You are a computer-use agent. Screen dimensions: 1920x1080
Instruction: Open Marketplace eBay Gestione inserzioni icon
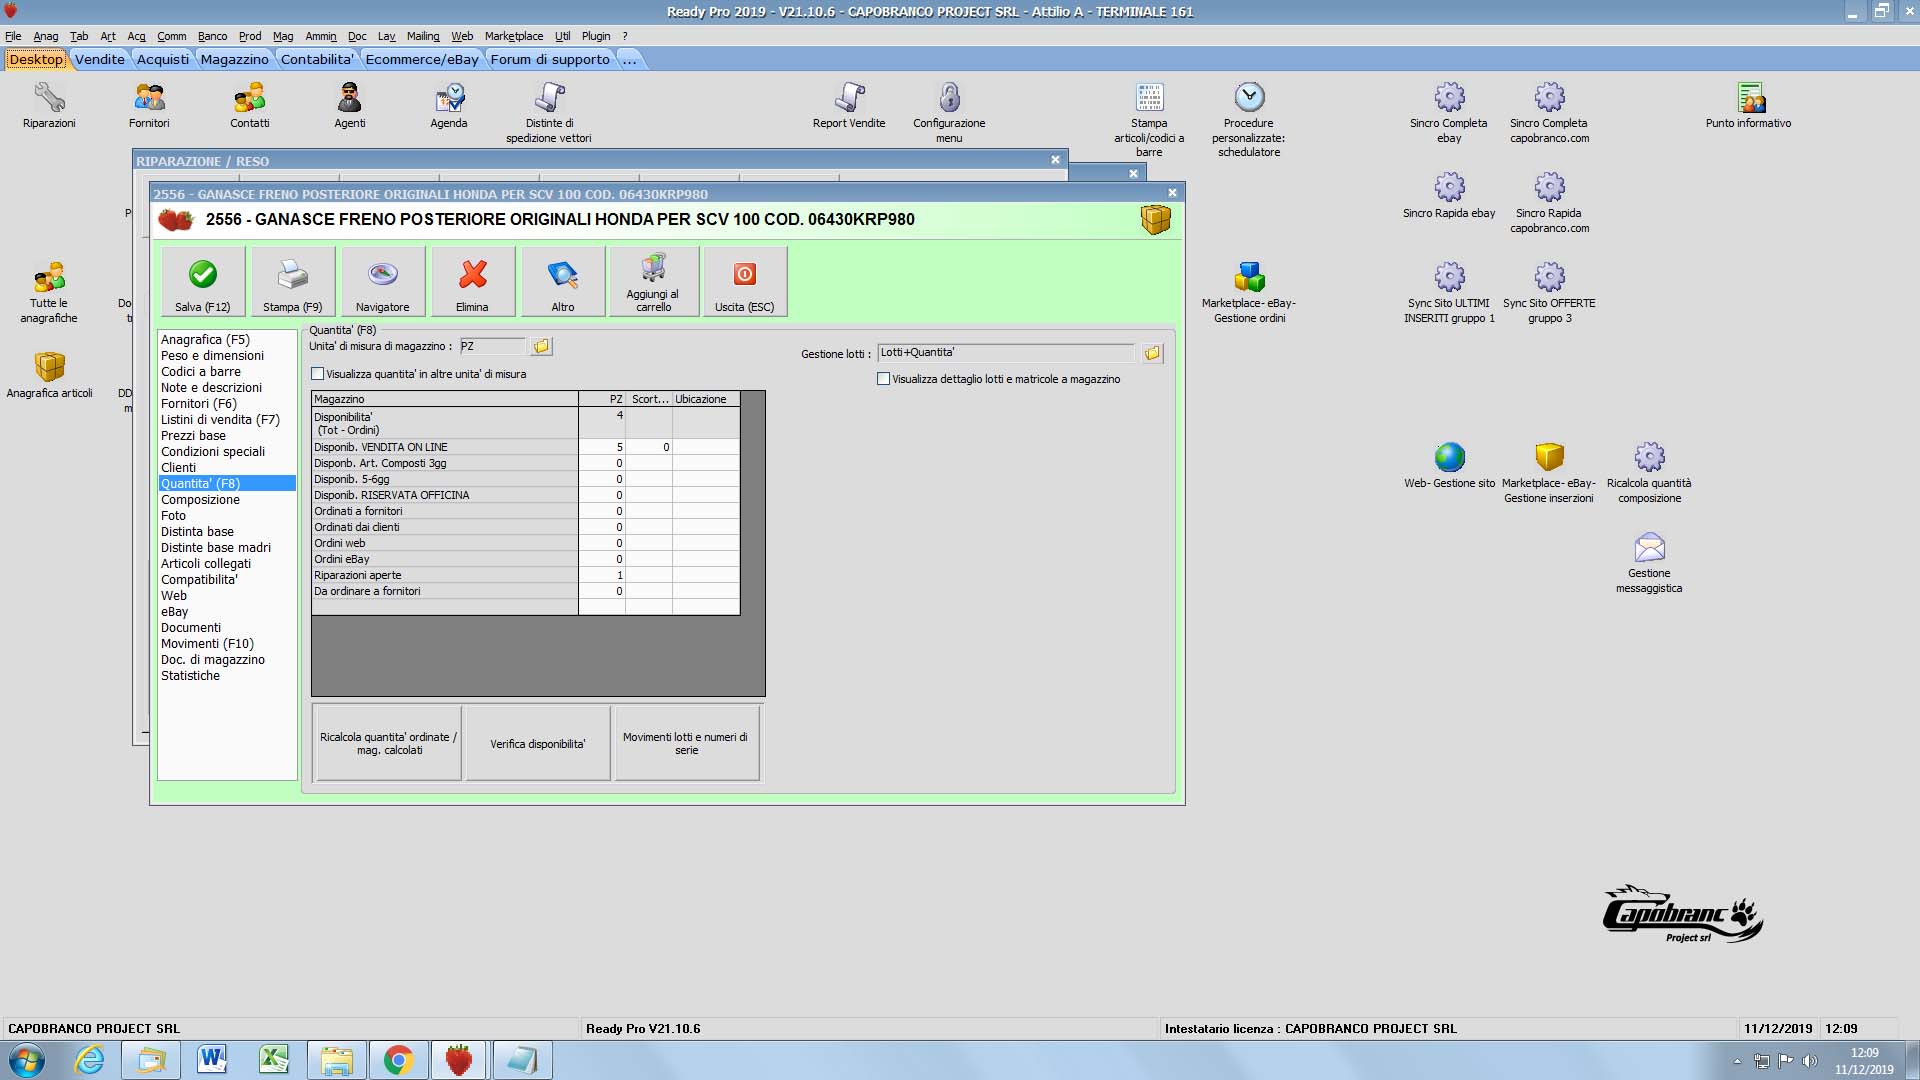click(1549, 472)
